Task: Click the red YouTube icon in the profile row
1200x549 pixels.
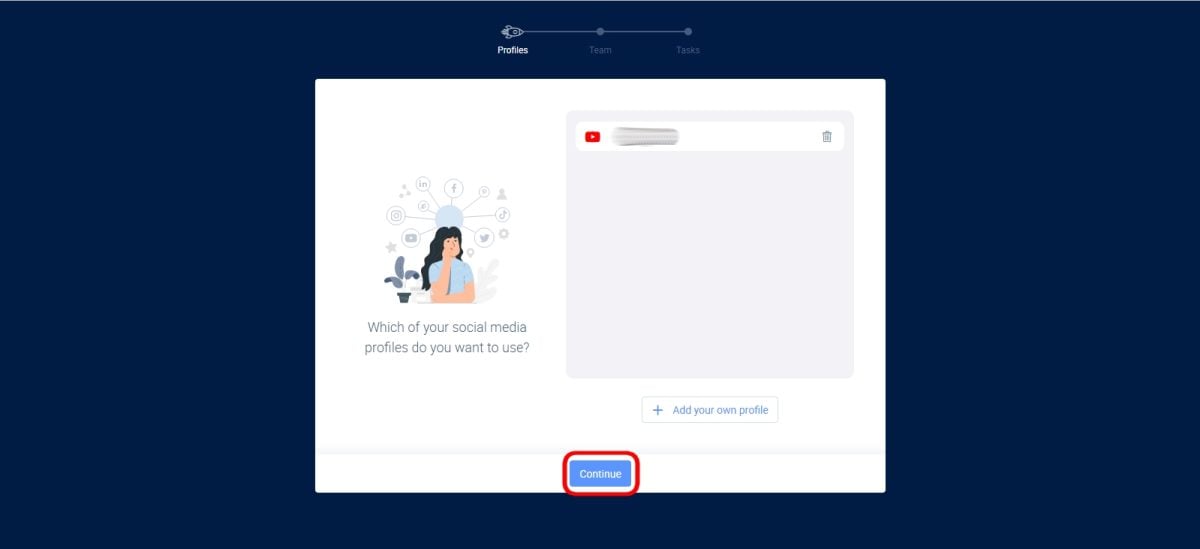Action: (x=592, y=137)
